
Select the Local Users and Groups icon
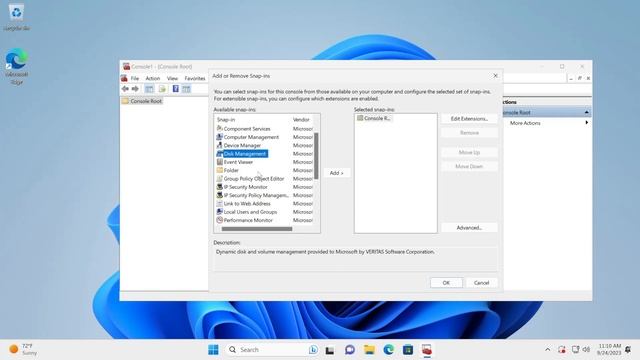(x=219, y=212)
